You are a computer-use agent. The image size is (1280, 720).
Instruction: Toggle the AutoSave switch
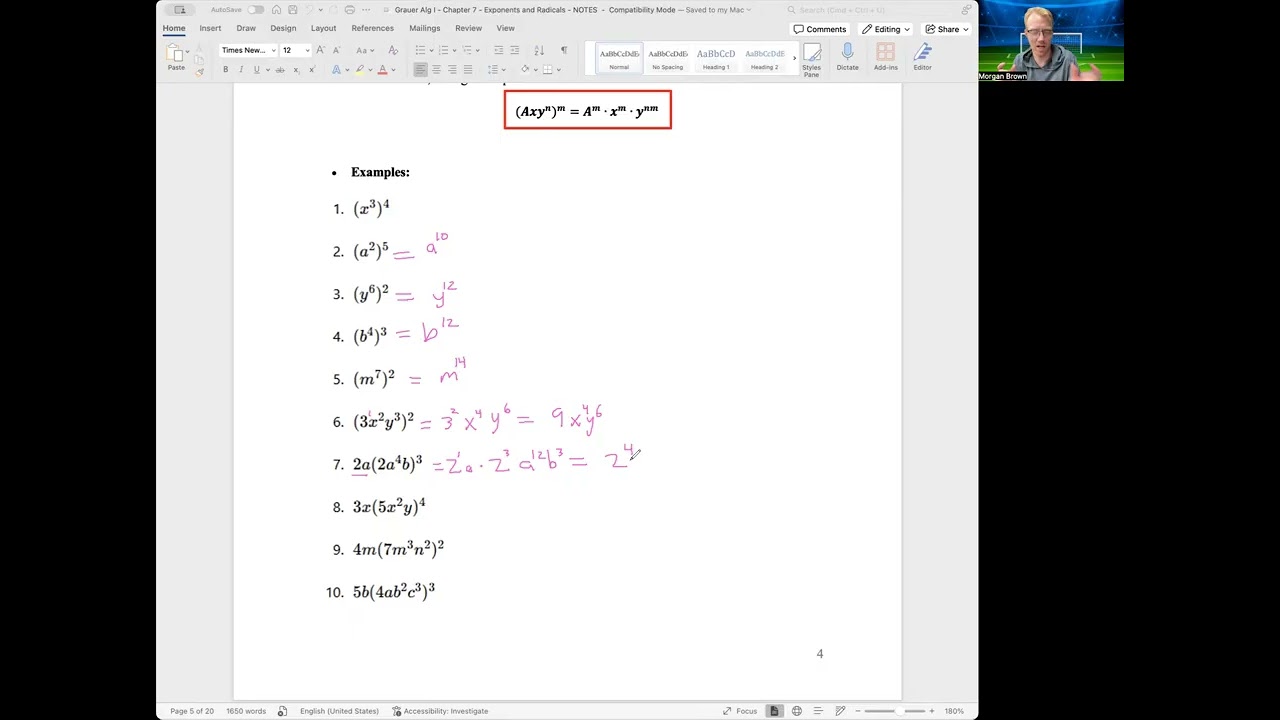(256, 10)
